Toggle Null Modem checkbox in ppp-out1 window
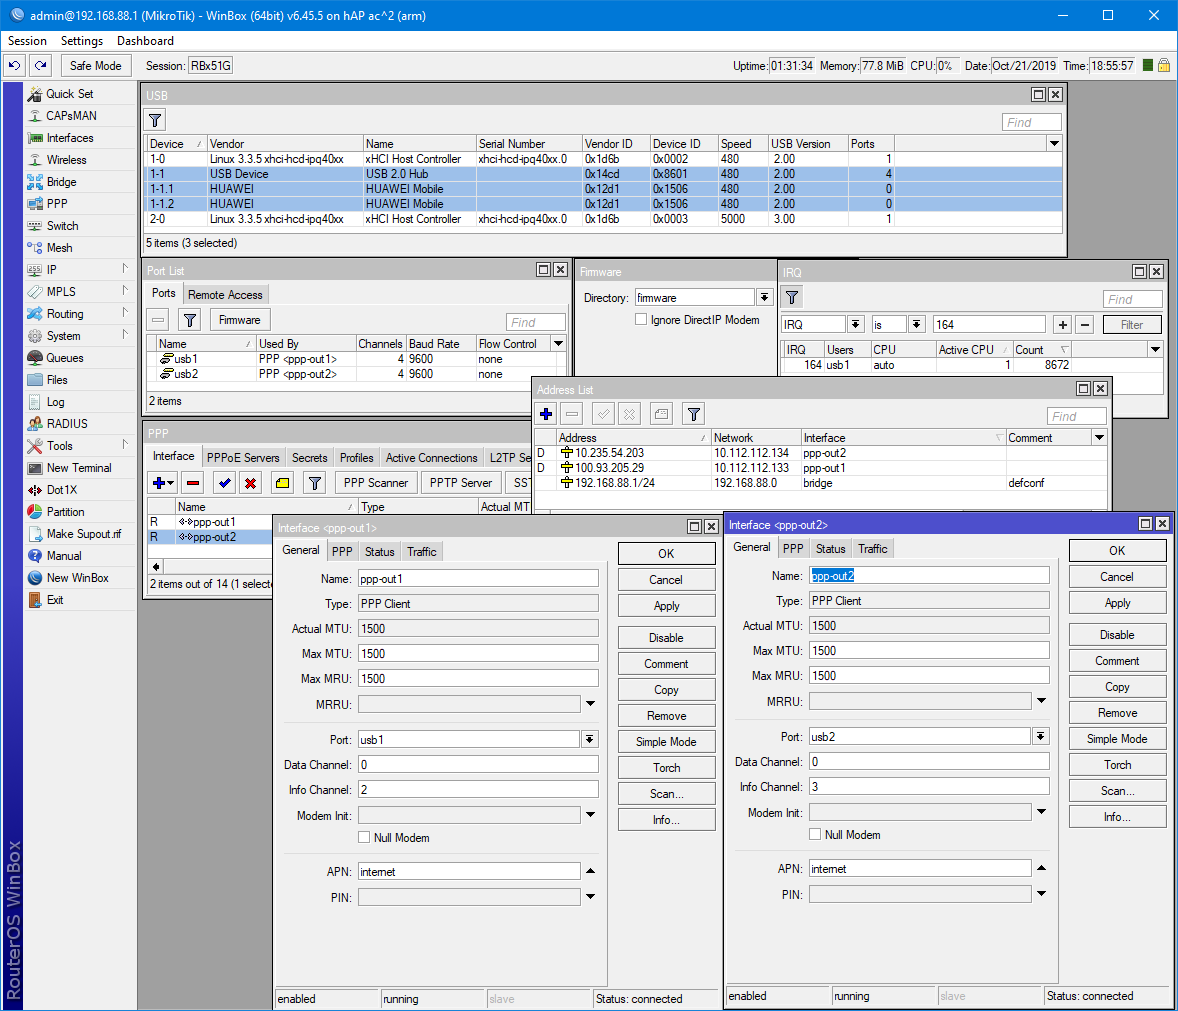Image resolution: width=1178 pixels, height=1011 pixels. (364, 837)
